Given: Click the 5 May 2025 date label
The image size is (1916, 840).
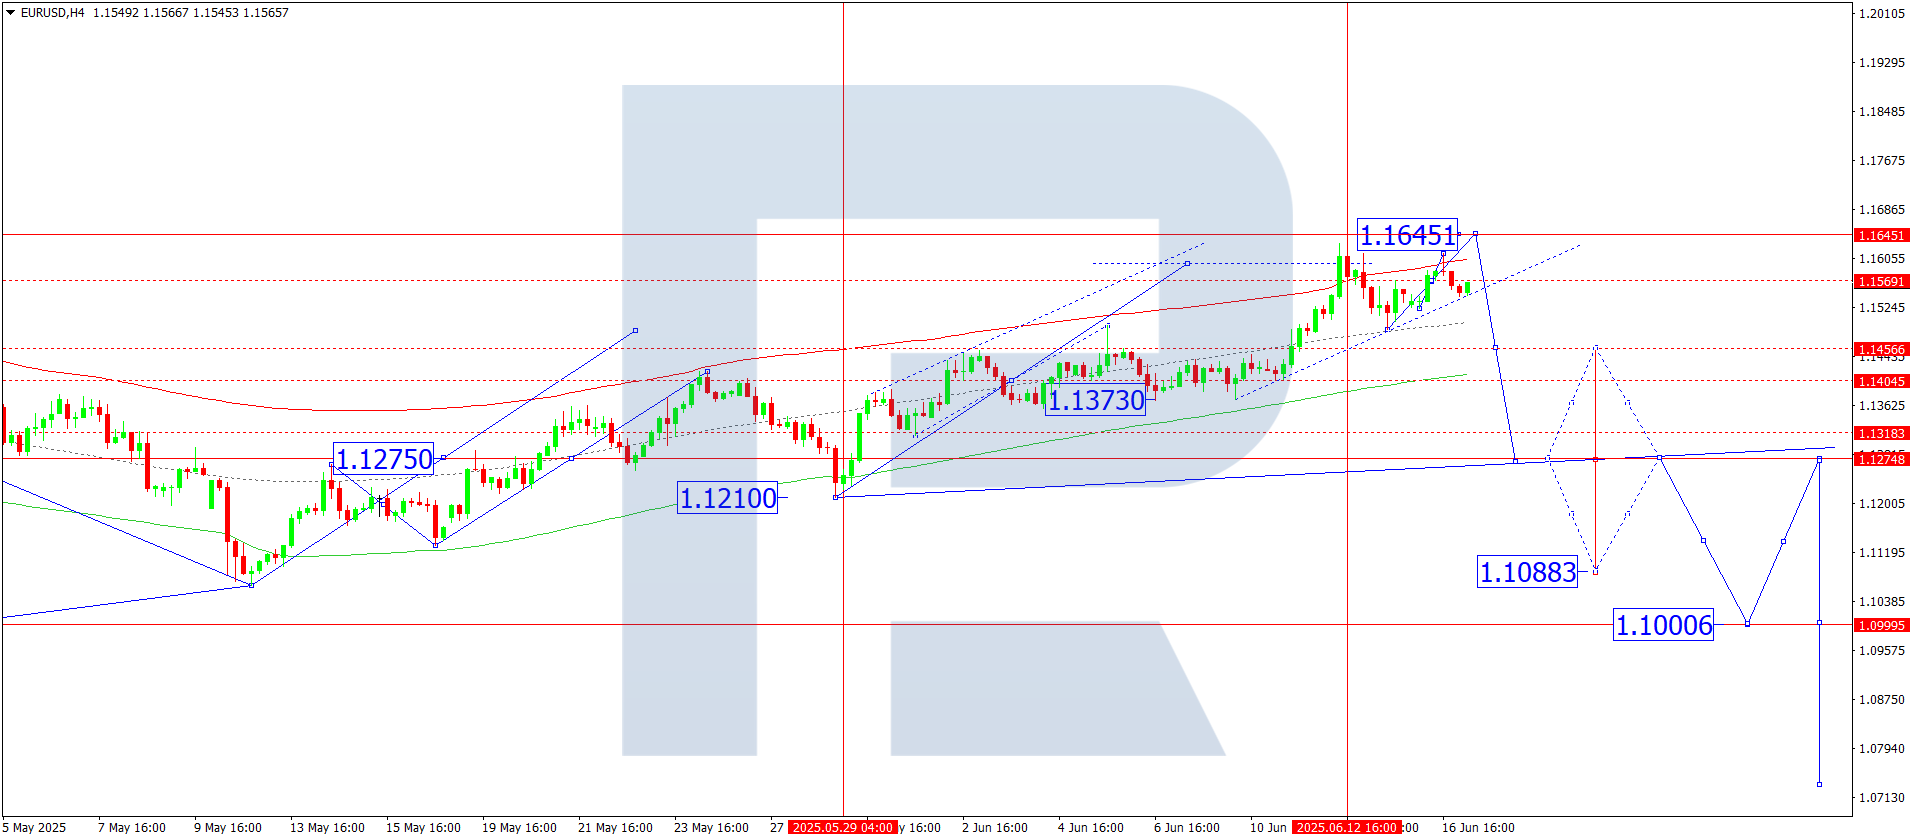Looking at the screenshot, I should [35, 827].
